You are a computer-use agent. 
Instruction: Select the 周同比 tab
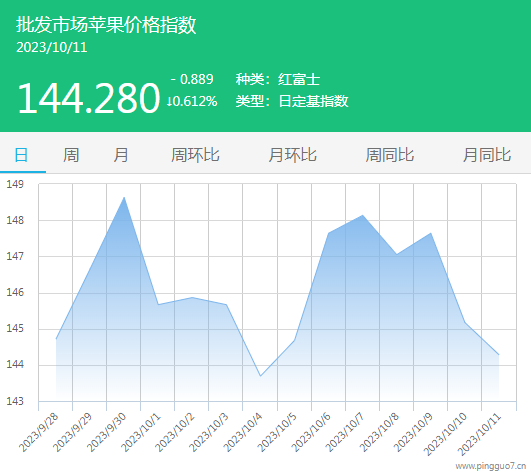click(390, 155)
